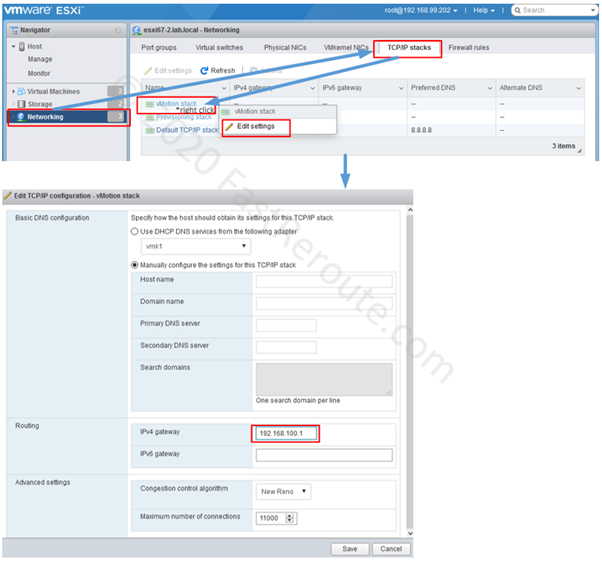Click the esxi67-2.lab.local networking header icon

(136, 30)
